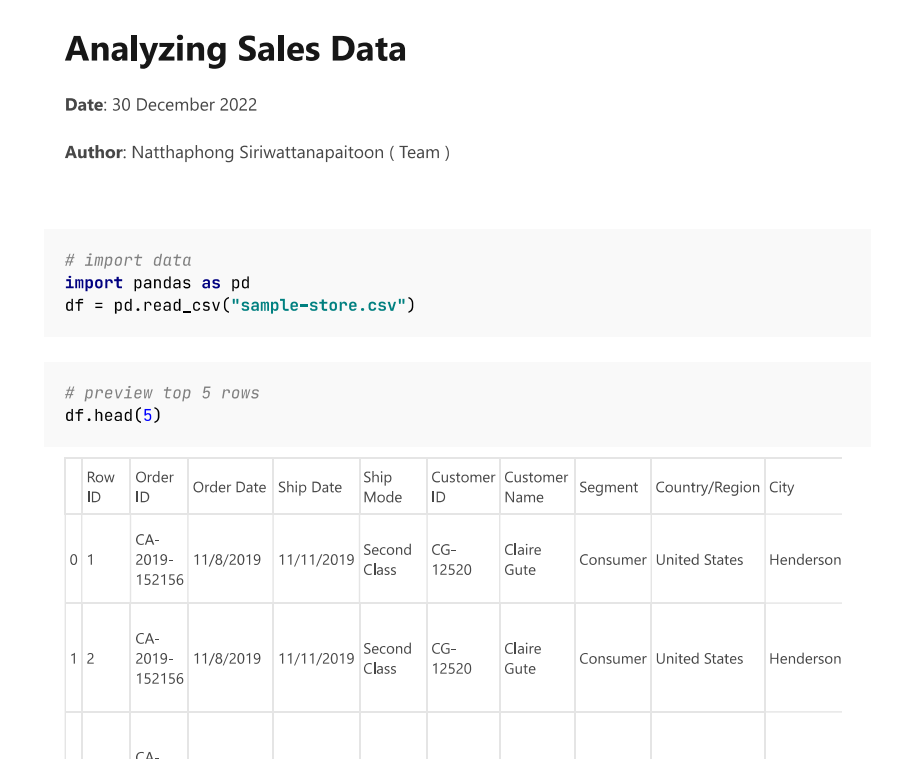Click Ship Date 11/11/2019 in index row 1
The width and height of the screenshot is (922, 759).
316,658
